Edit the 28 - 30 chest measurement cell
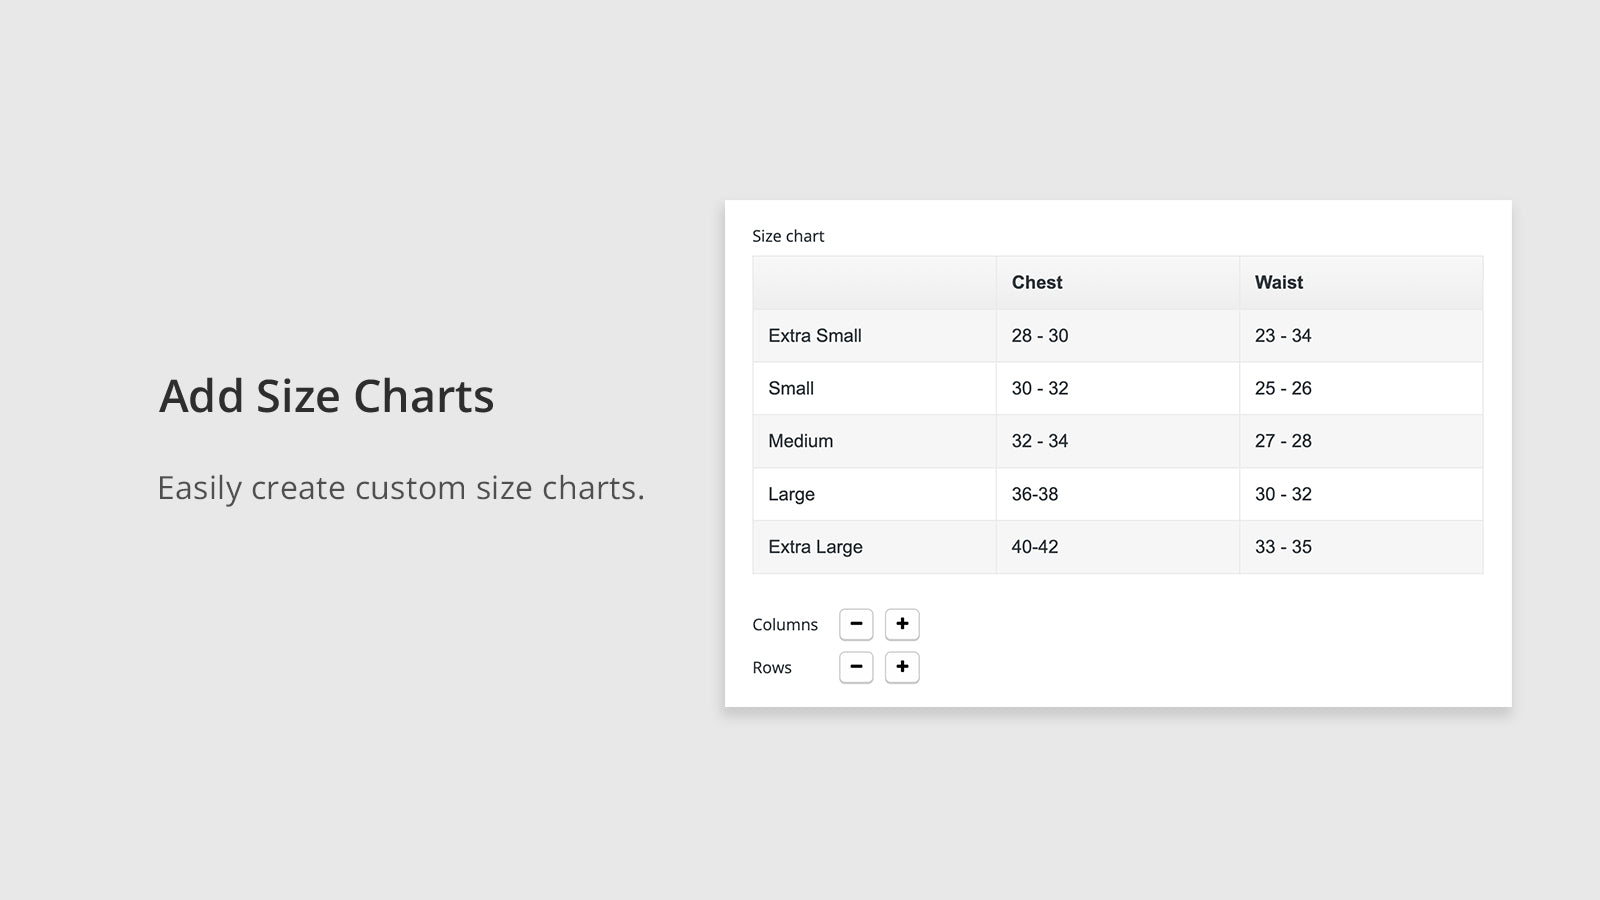 coord(1040,335)
